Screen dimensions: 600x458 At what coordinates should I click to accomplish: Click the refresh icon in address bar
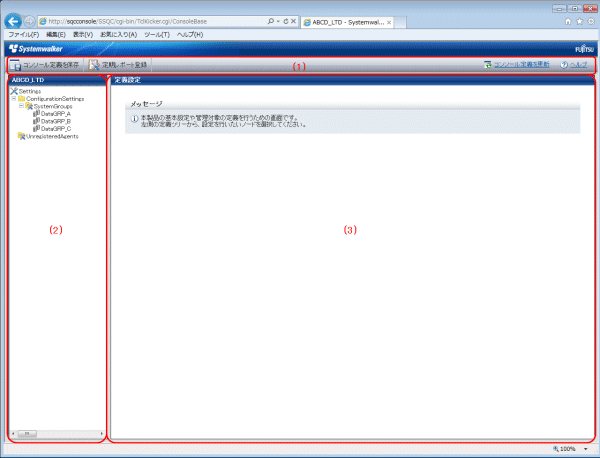[286, 21]
